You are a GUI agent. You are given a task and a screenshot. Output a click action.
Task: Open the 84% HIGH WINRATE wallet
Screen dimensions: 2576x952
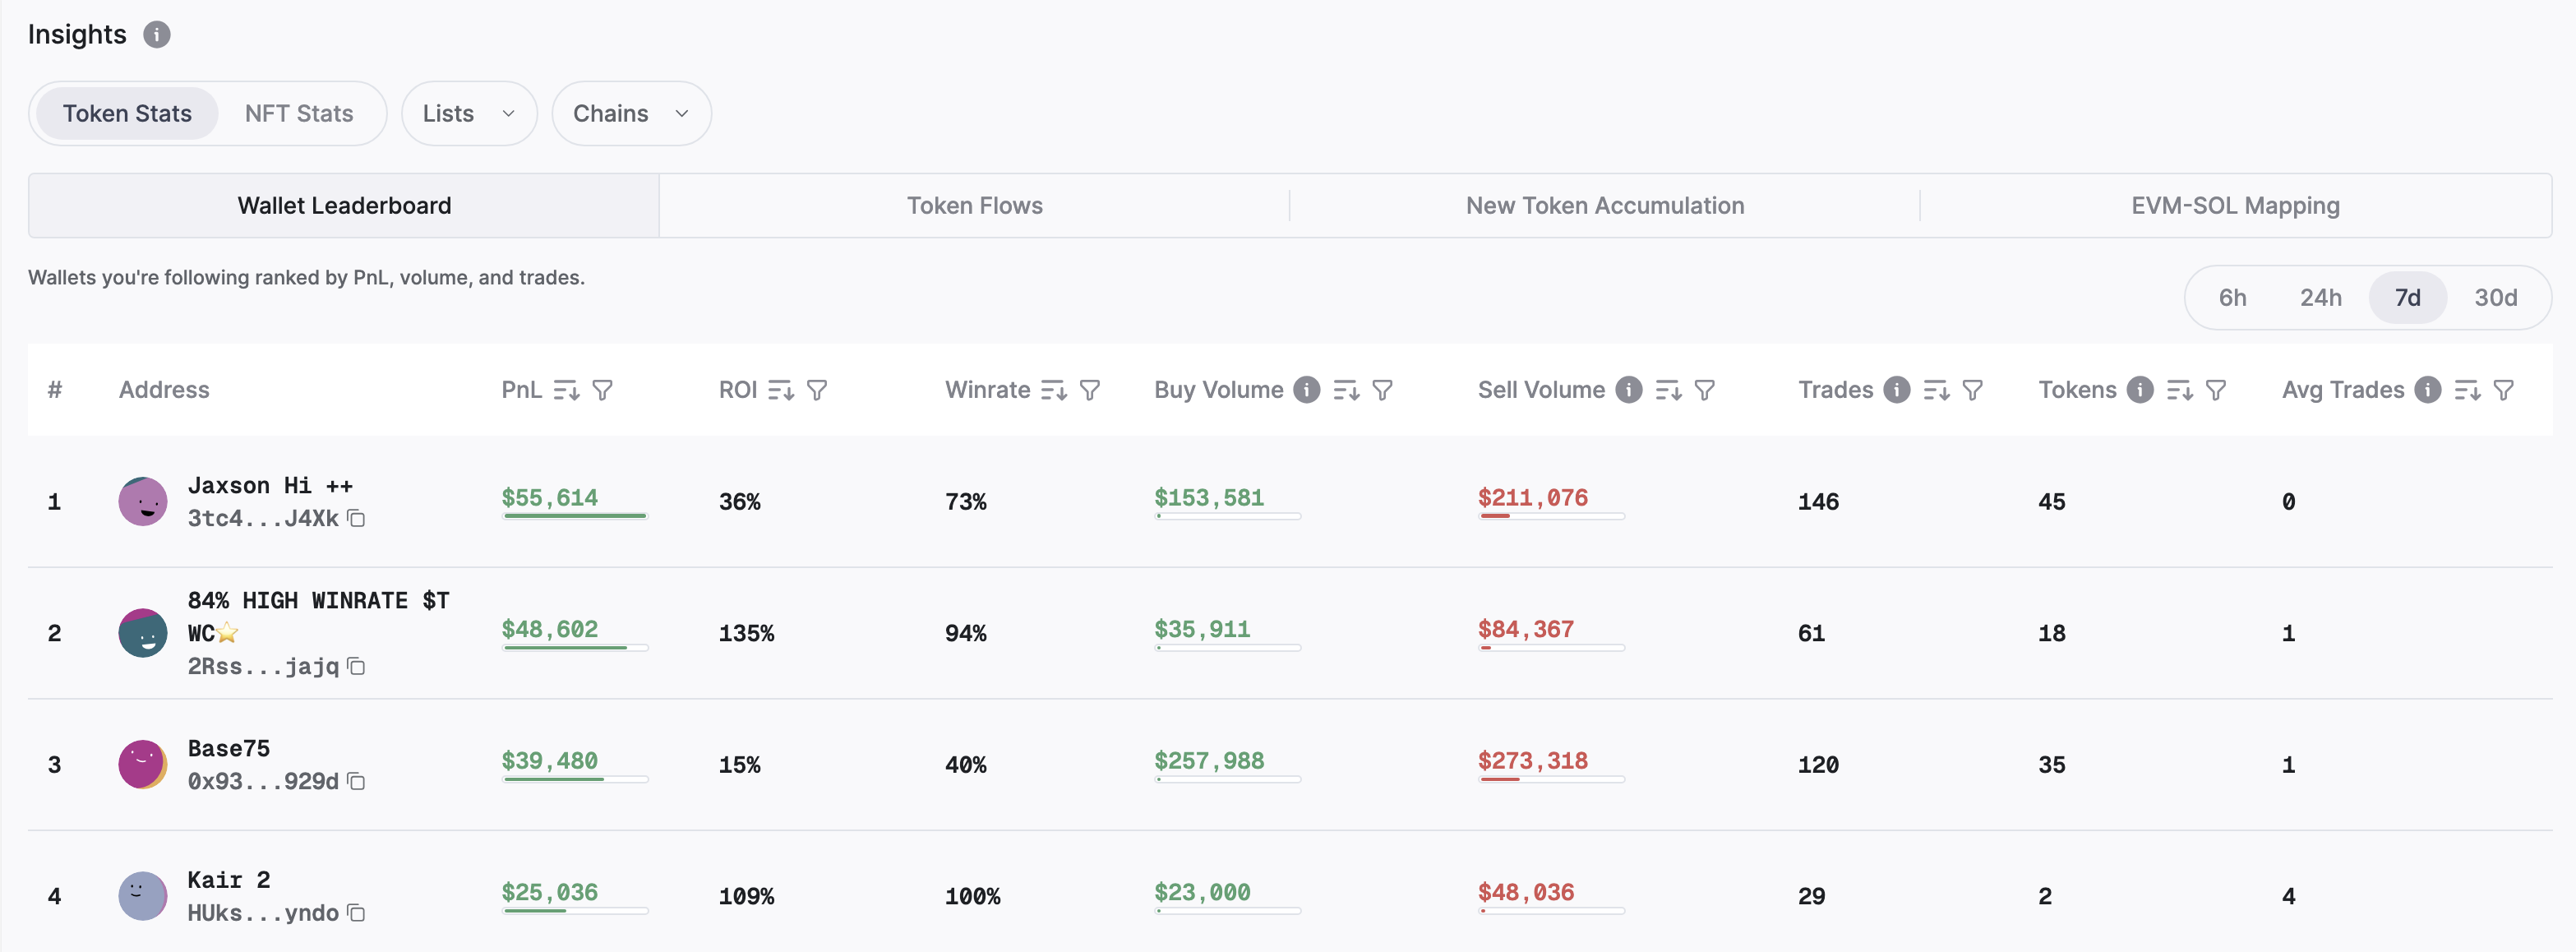coord(318,601)
